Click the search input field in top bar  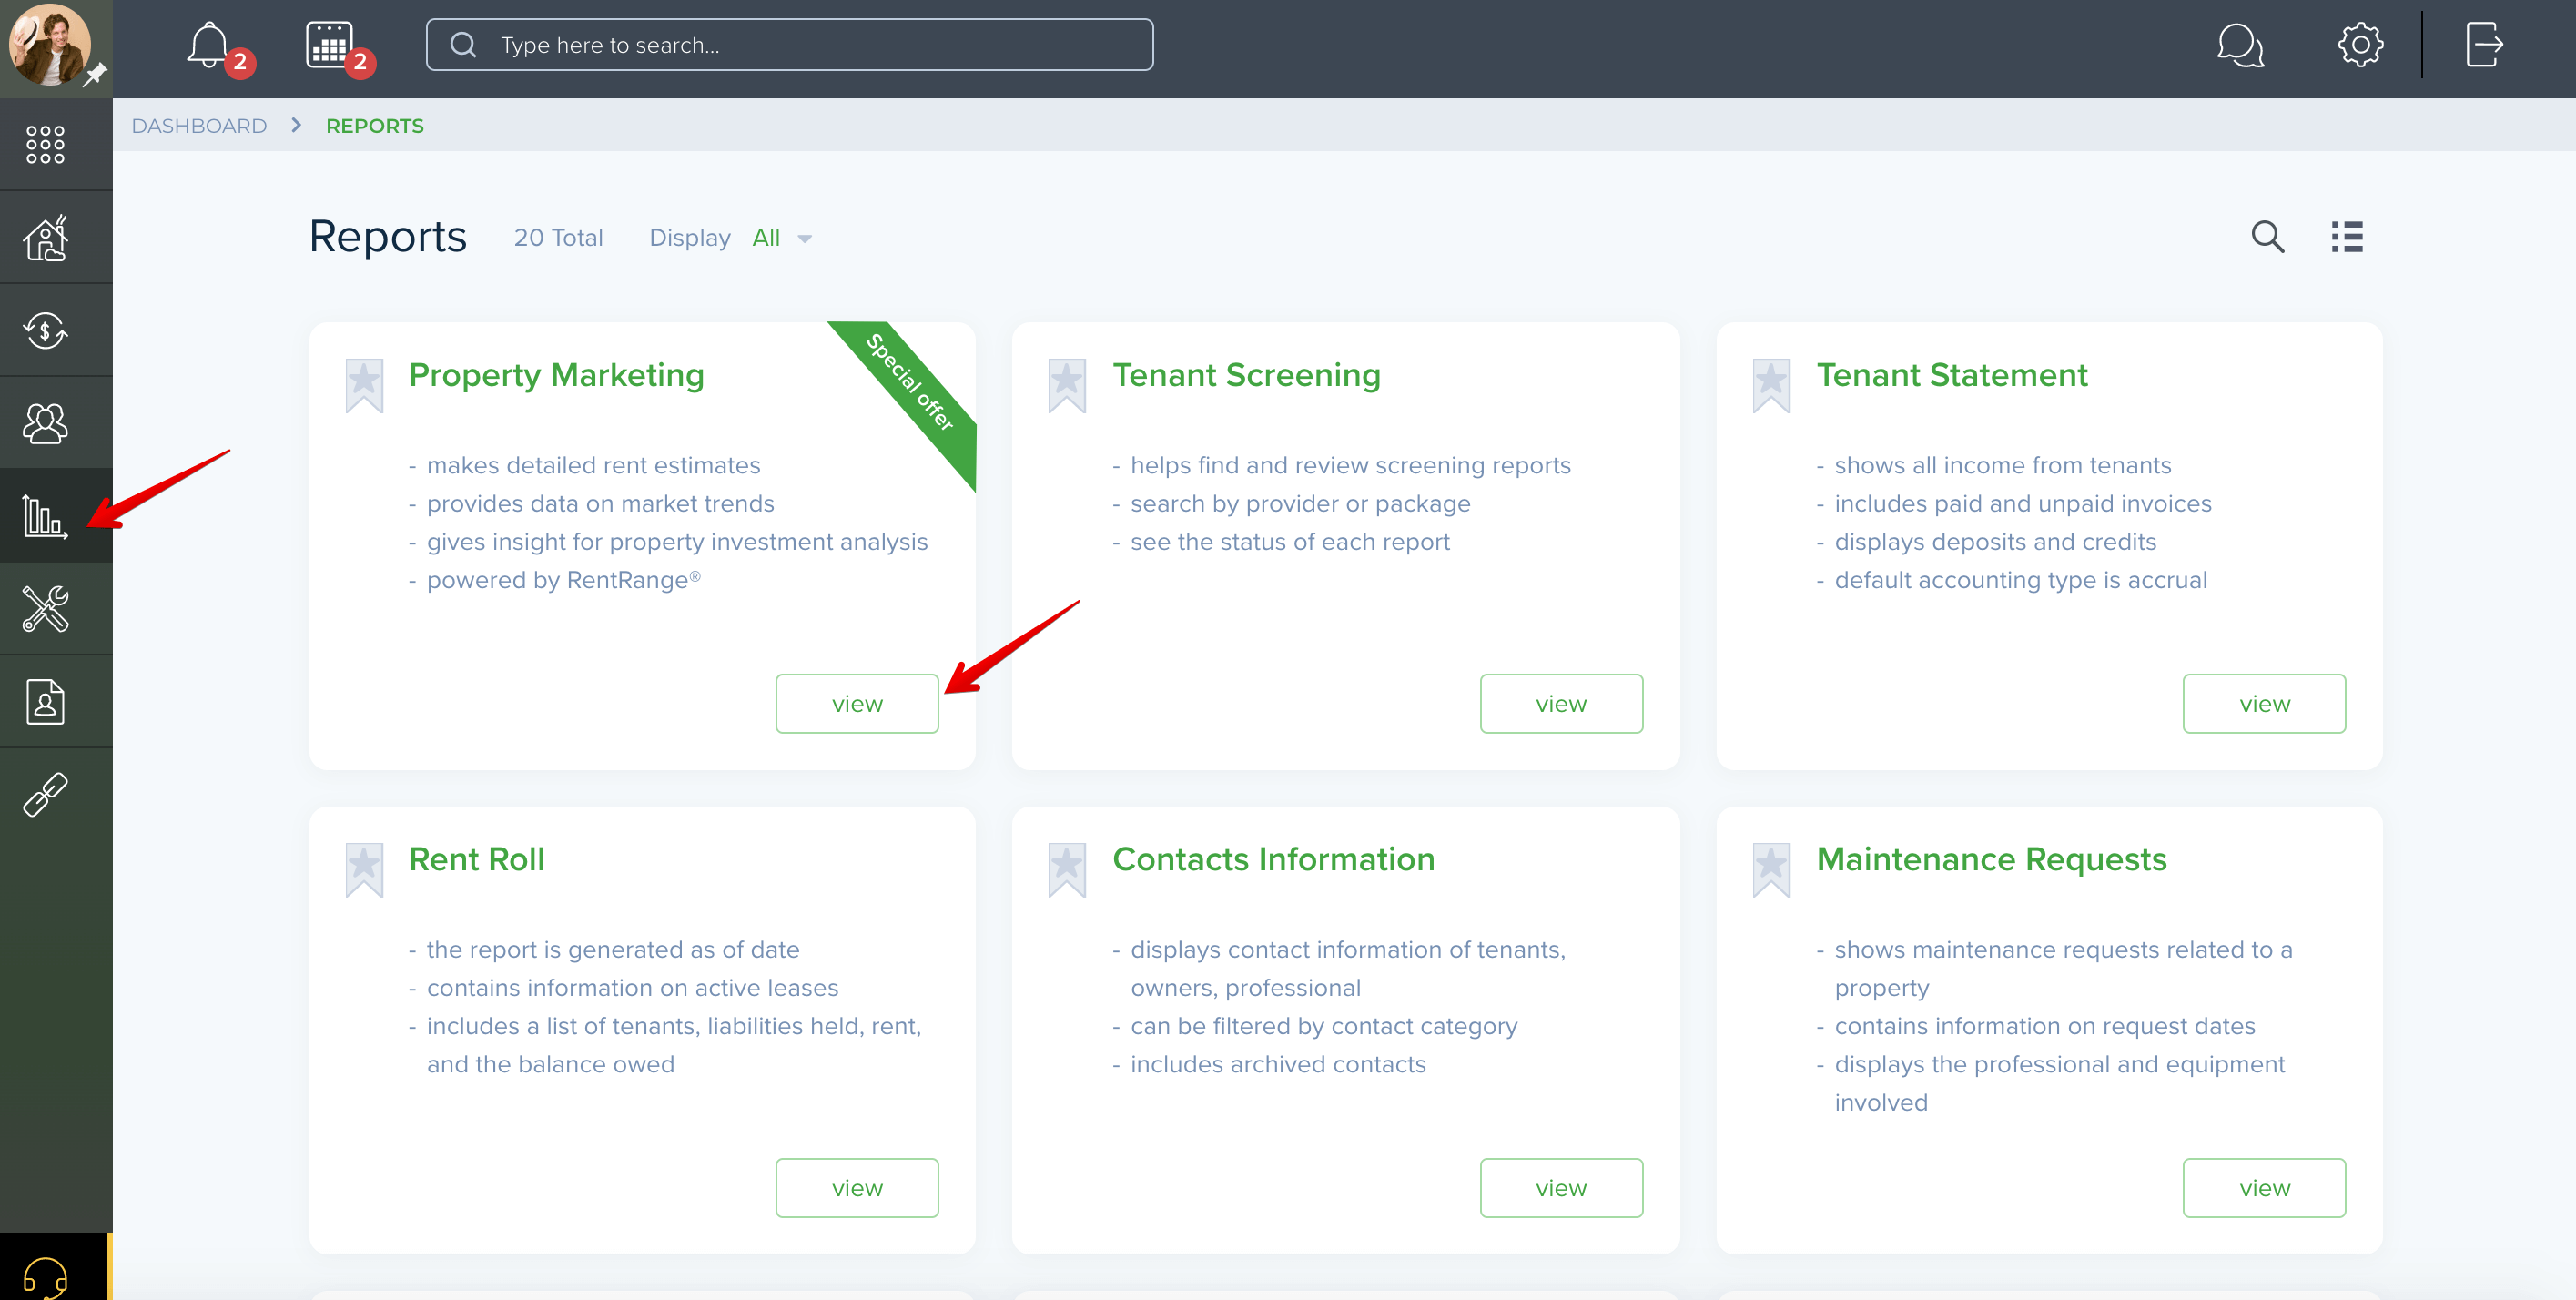click(x=789, y=45)
